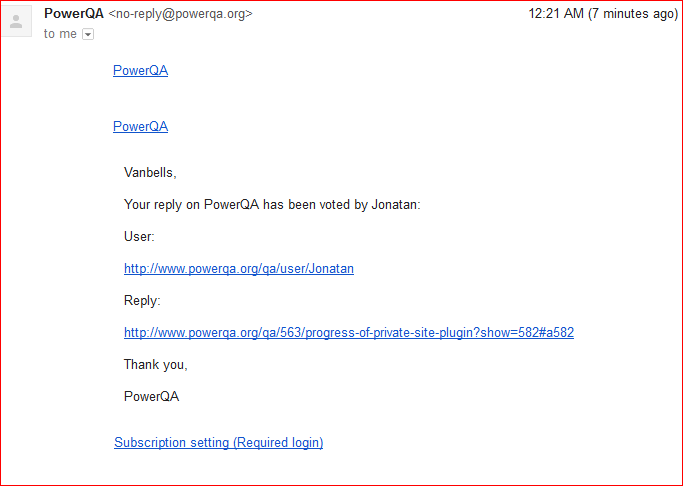Click the "to me" recipient text
The width and height of the screenshot is (683, 486).
[x=60, y=34]
